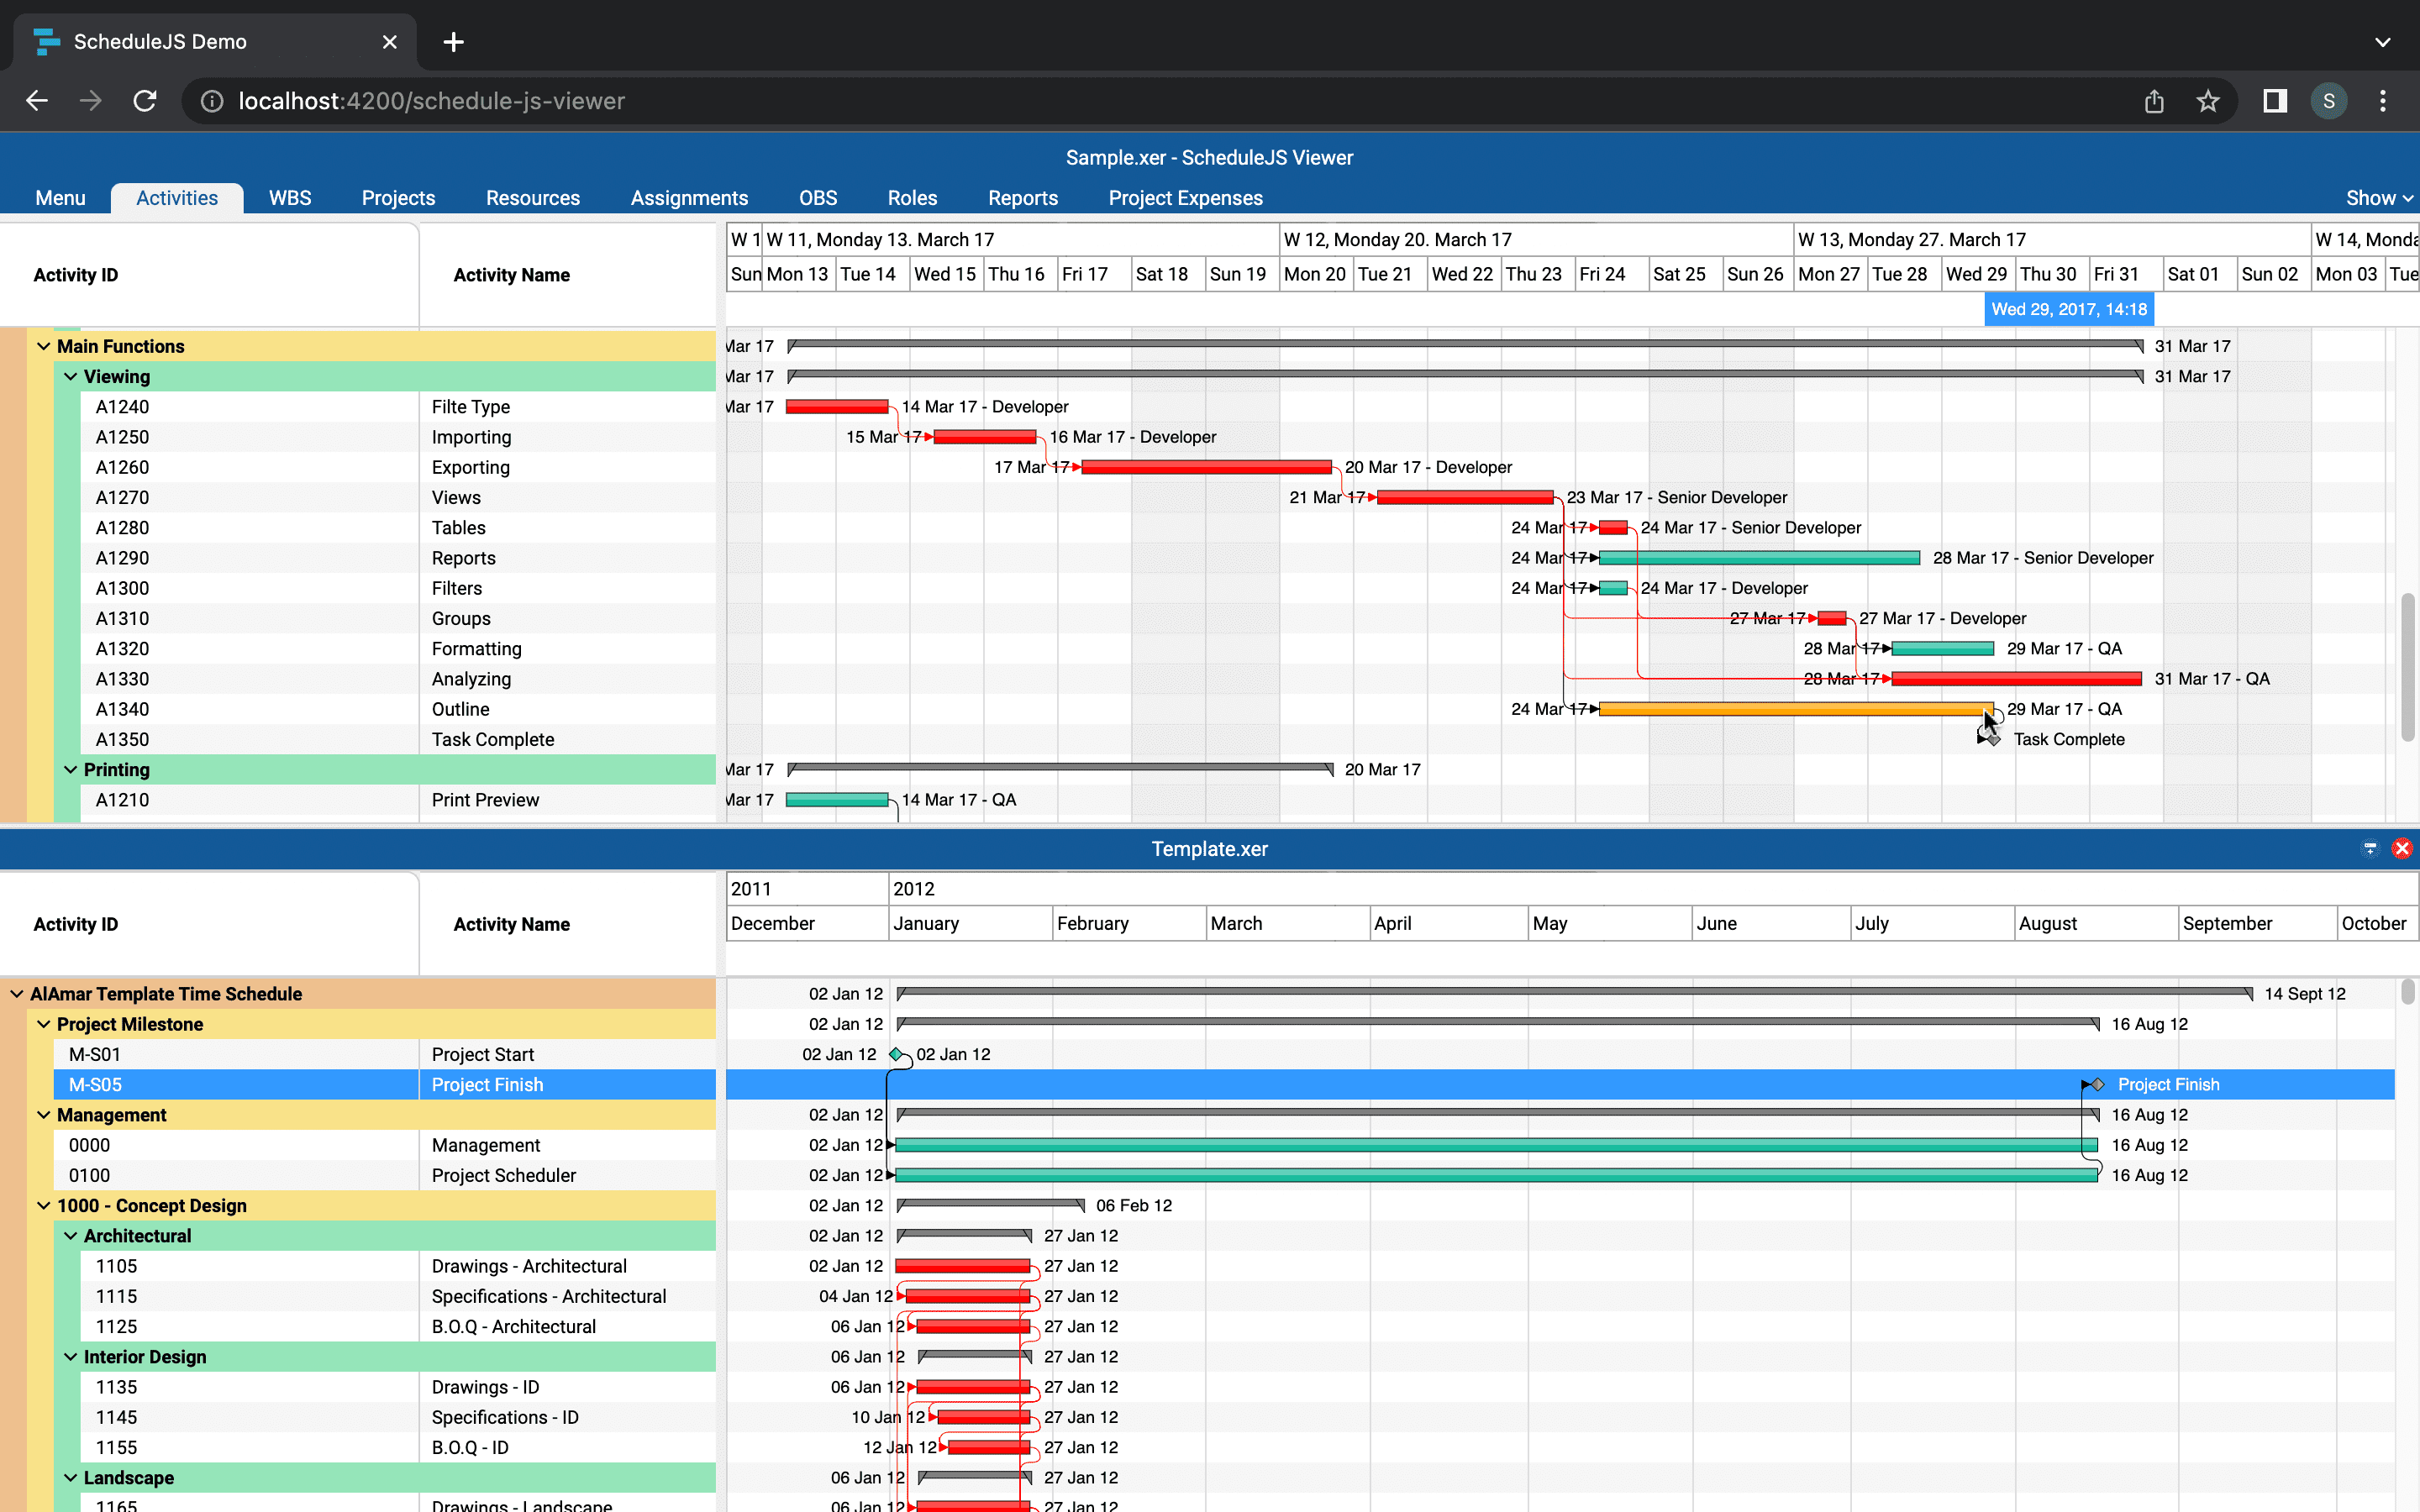
Task: Collapse the Viewing group
Action: pyautogui.click(x=69, y=376)
